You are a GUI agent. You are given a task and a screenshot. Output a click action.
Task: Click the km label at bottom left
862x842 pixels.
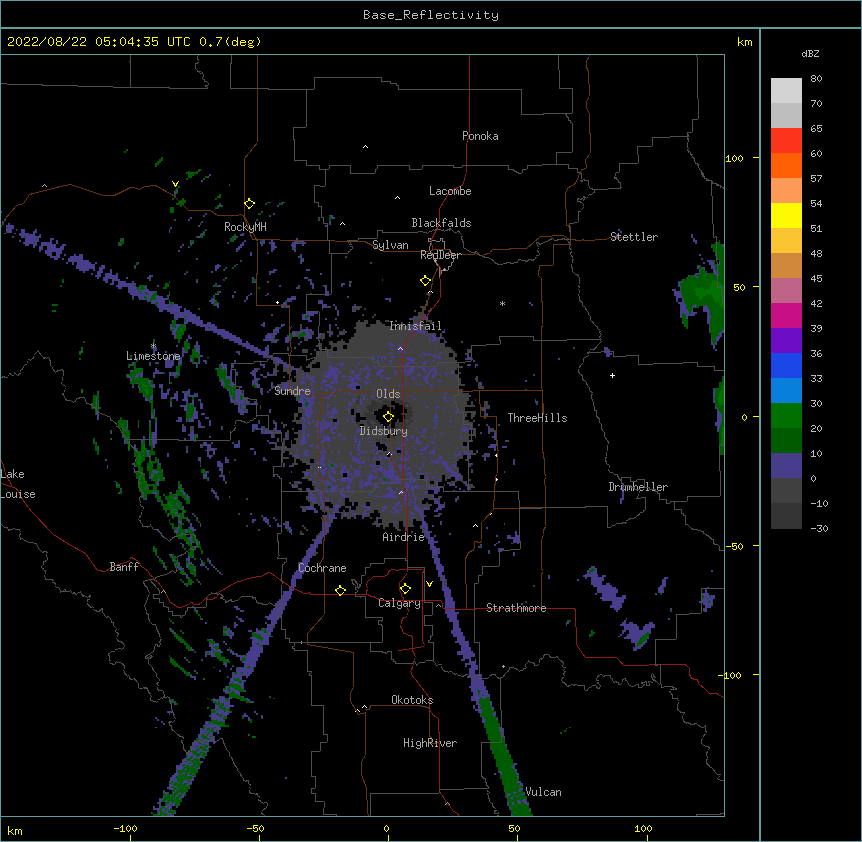15,831
